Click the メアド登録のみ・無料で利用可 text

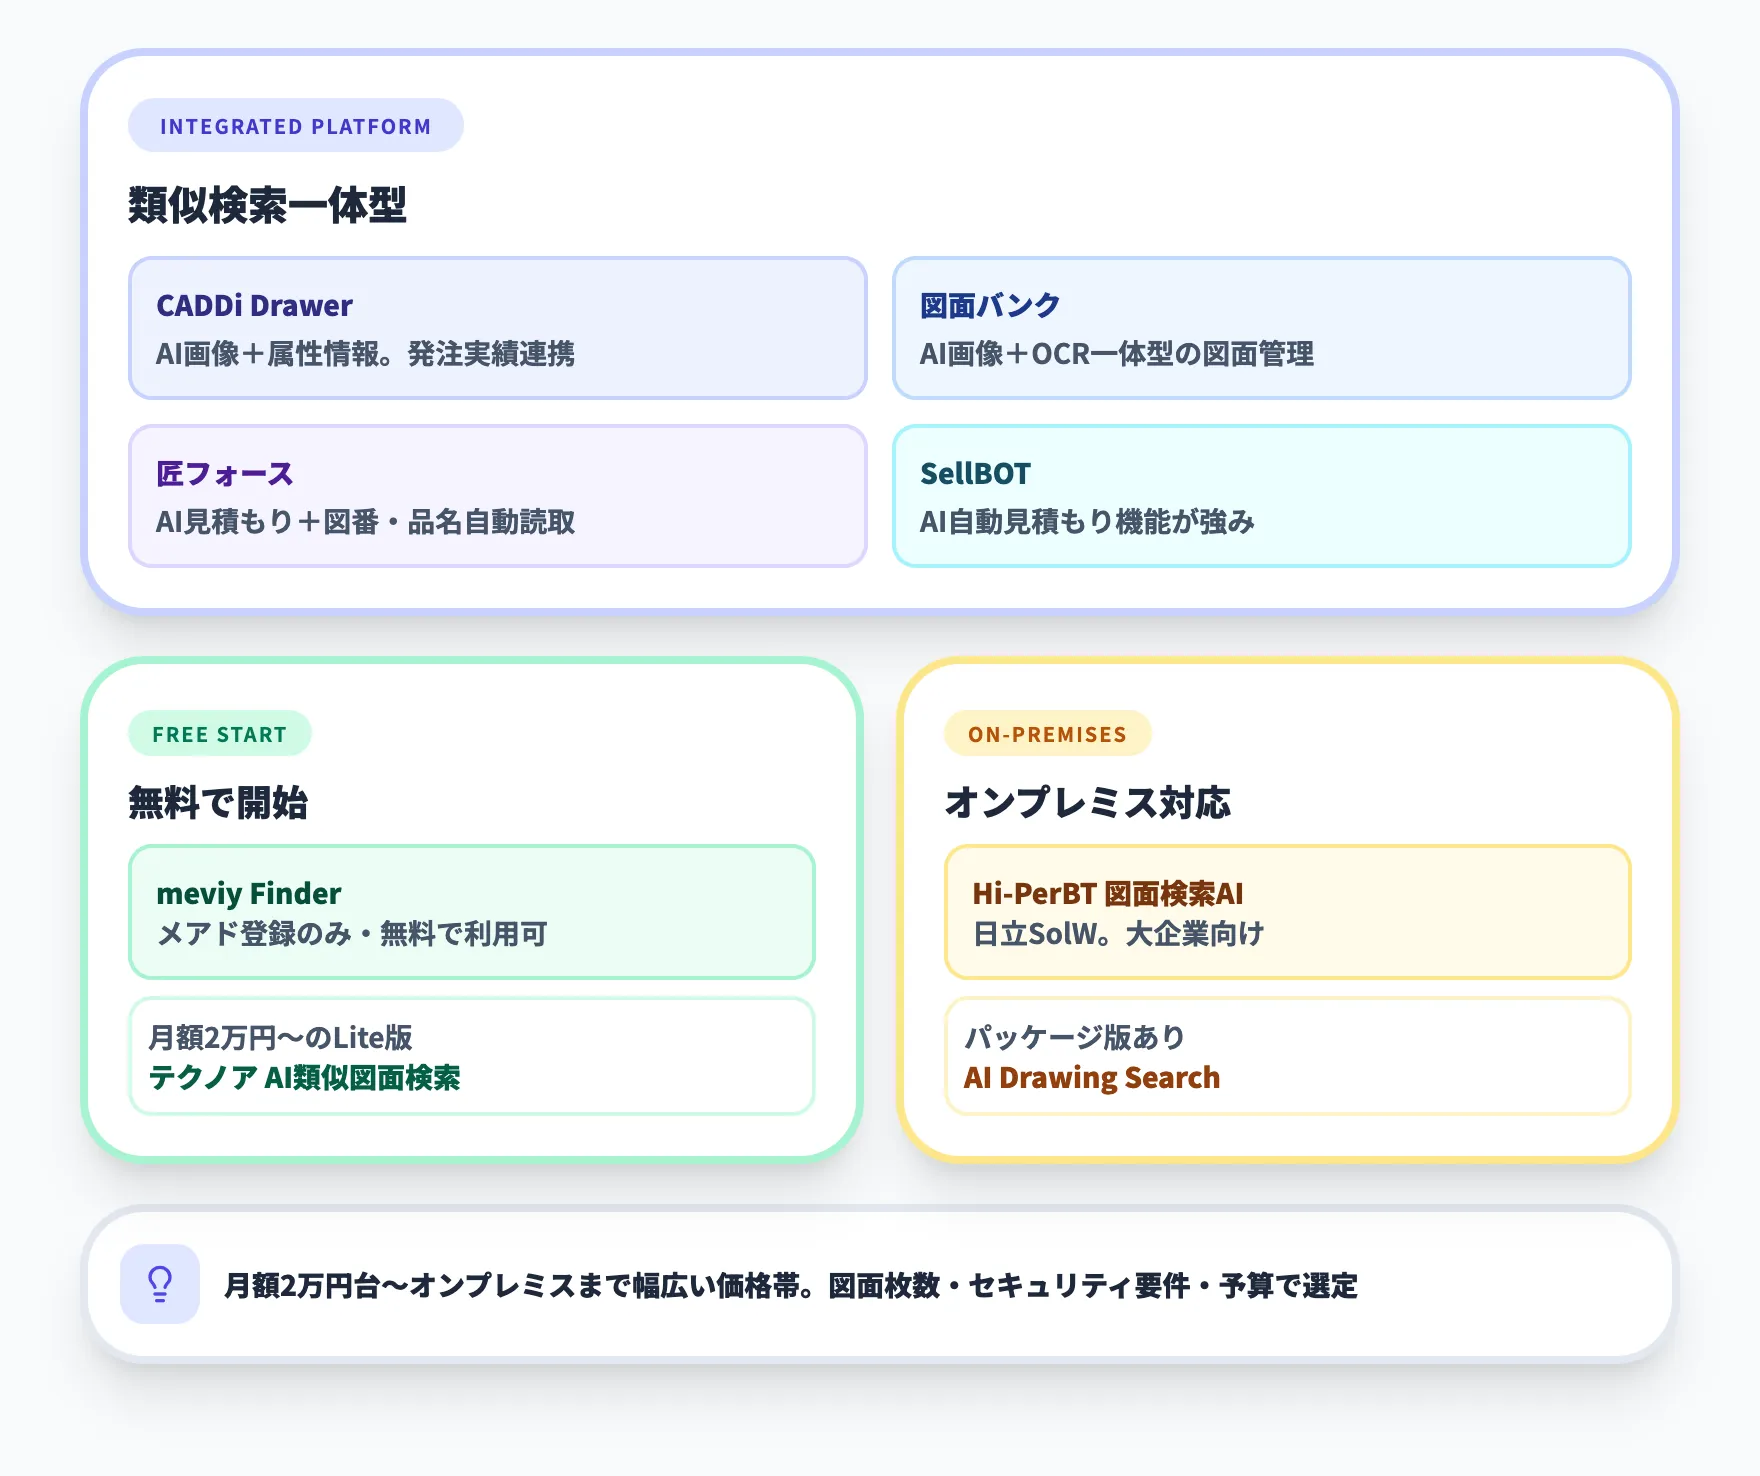click(352, 933)
